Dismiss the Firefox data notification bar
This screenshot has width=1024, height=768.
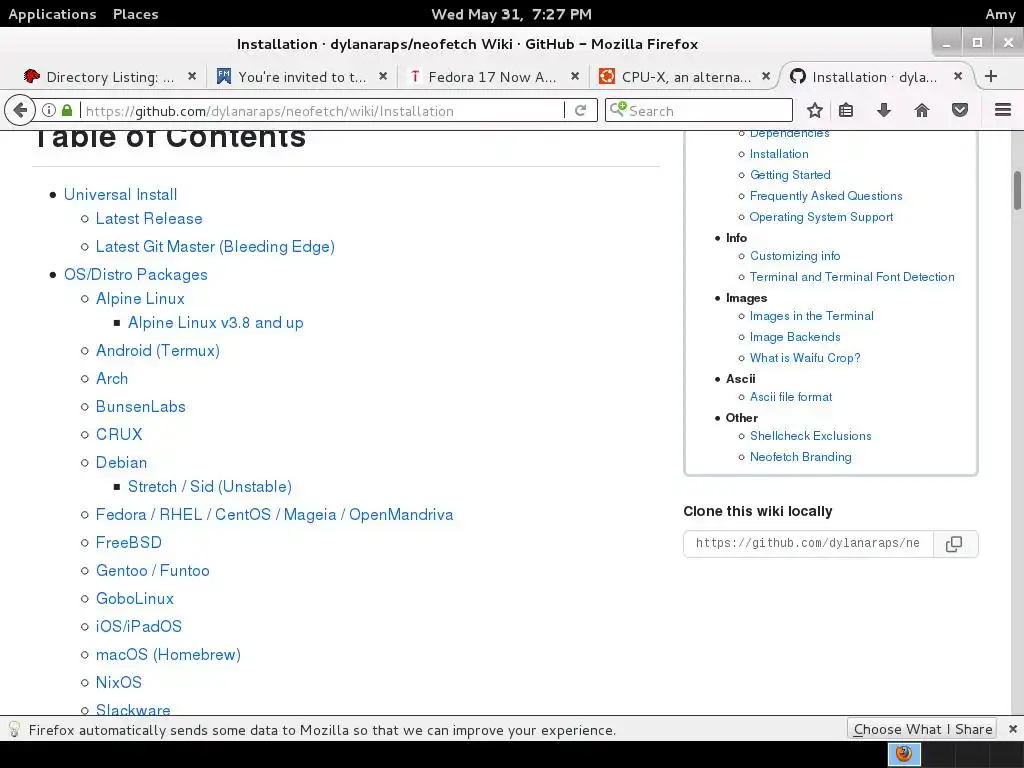[1012, 729]
